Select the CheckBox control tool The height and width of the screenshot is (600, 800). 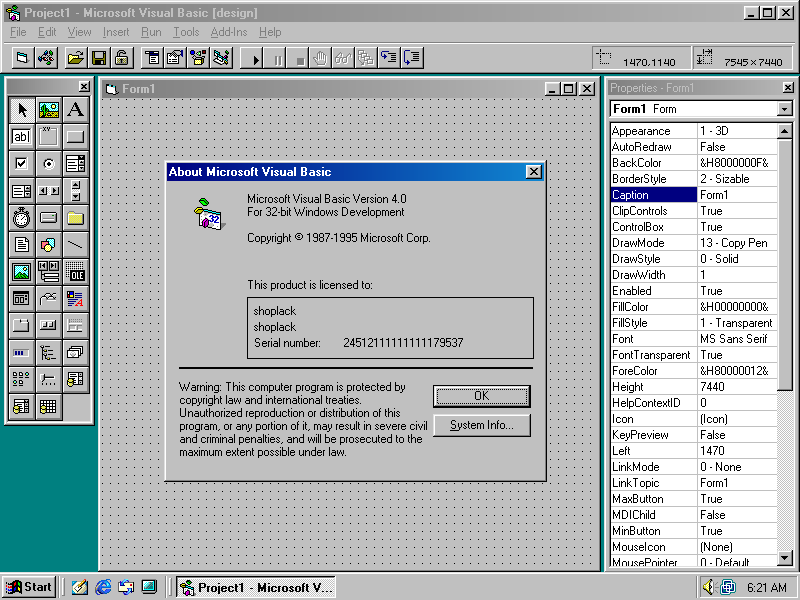[x=21, y=164]
